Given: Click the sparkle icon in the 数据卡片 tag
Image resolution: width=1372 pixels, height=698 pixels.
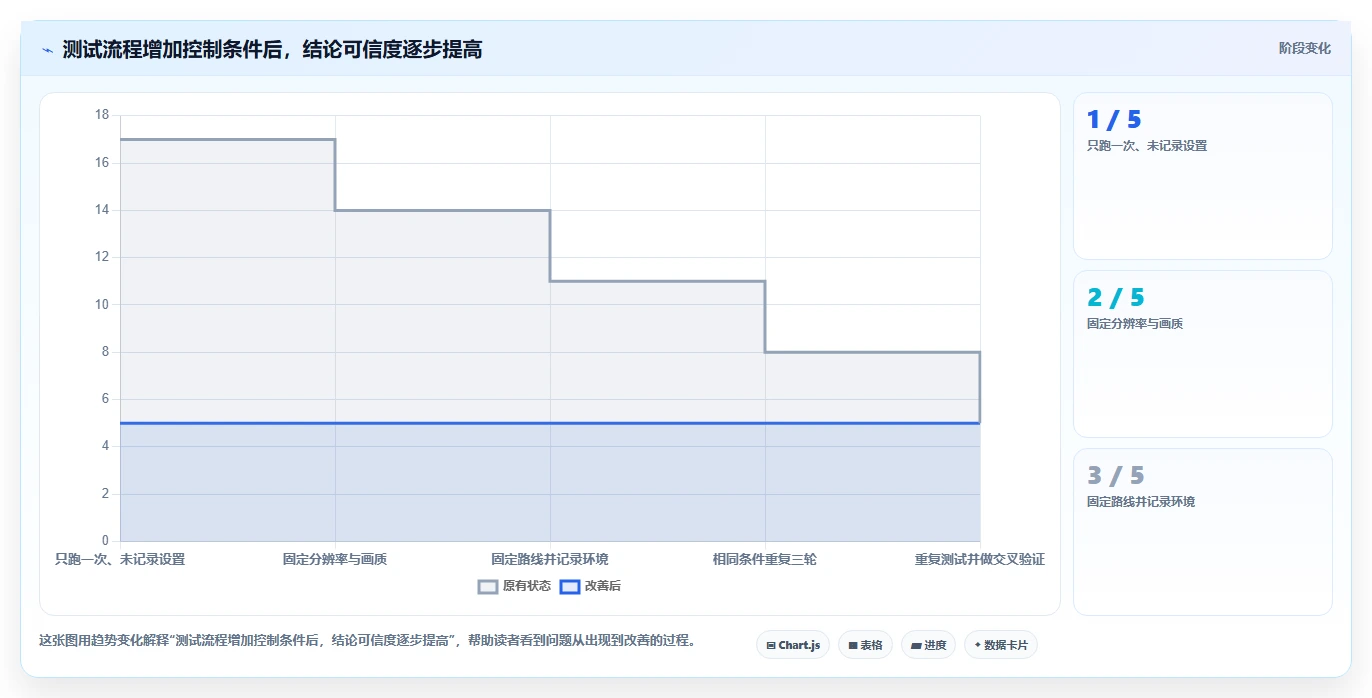Looking at the screenshot, I should pyautogui.click(x=978, y=645).
